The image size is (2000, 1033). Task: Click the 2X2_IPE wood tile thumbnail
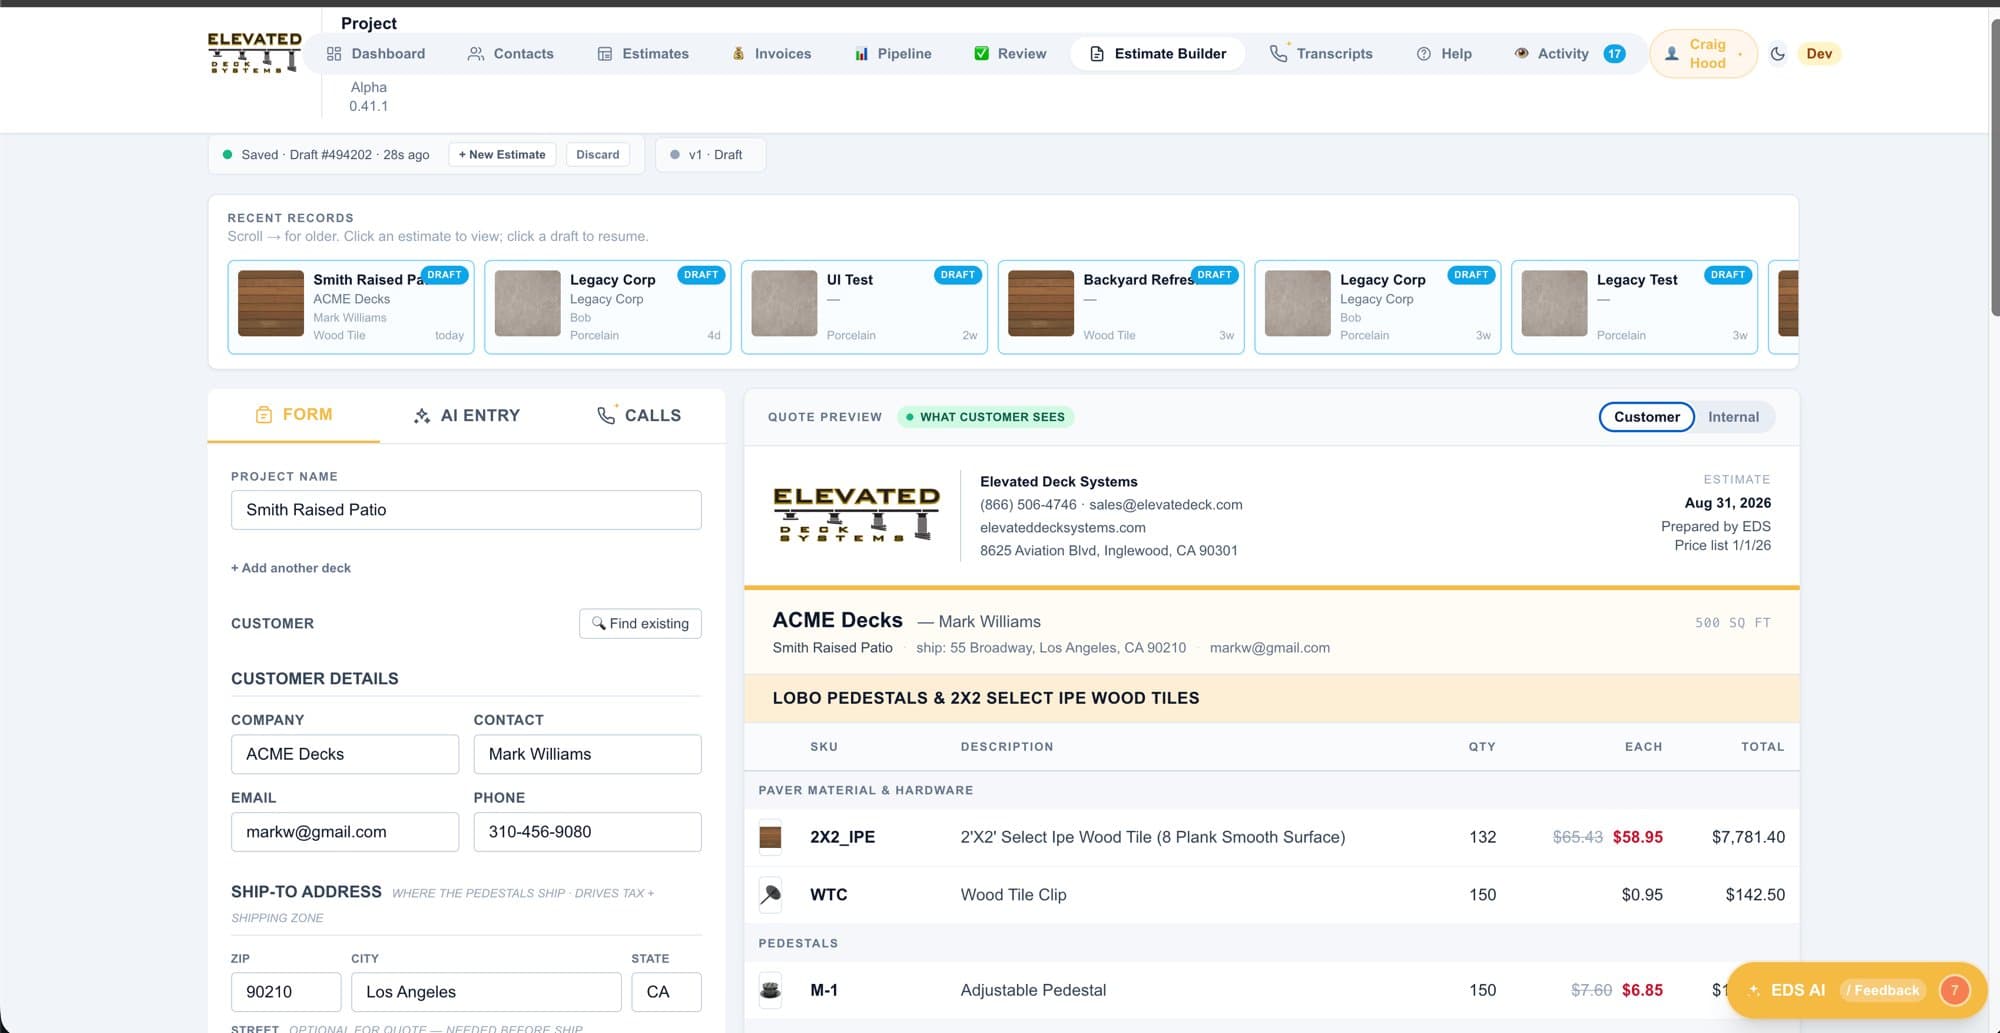[x=770, y=837]
